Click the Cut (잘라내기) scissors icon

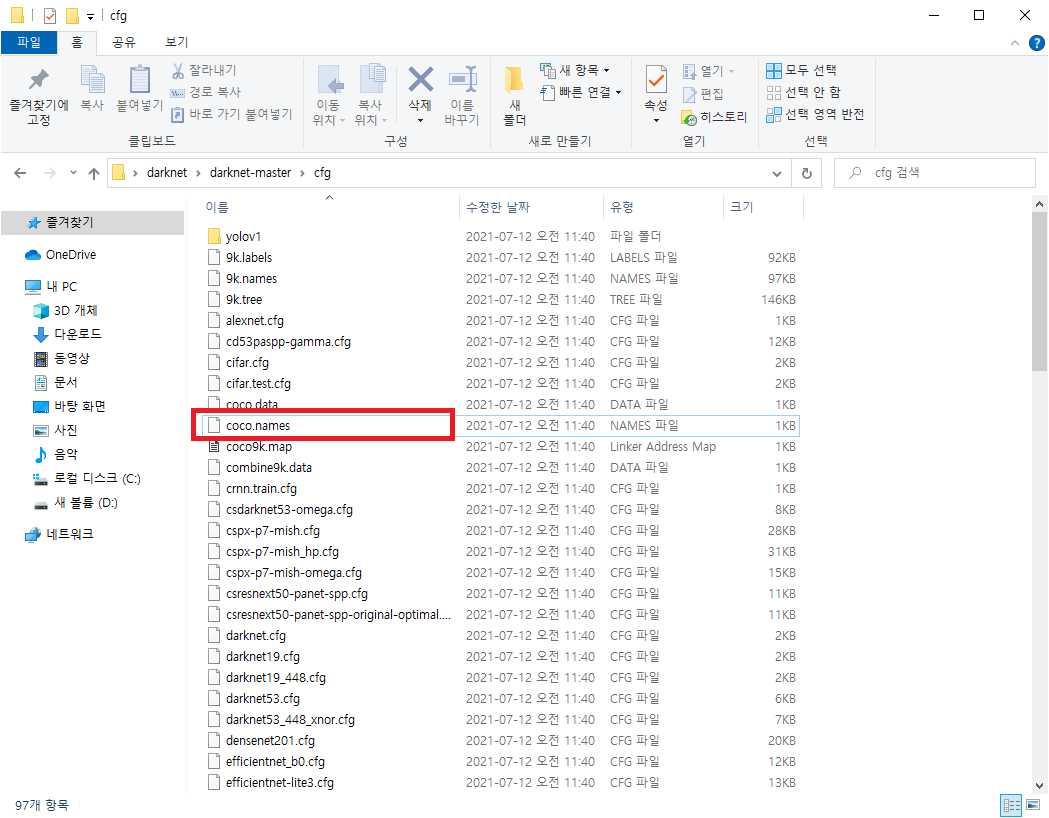pyautogui.click(x=178, y=70)
